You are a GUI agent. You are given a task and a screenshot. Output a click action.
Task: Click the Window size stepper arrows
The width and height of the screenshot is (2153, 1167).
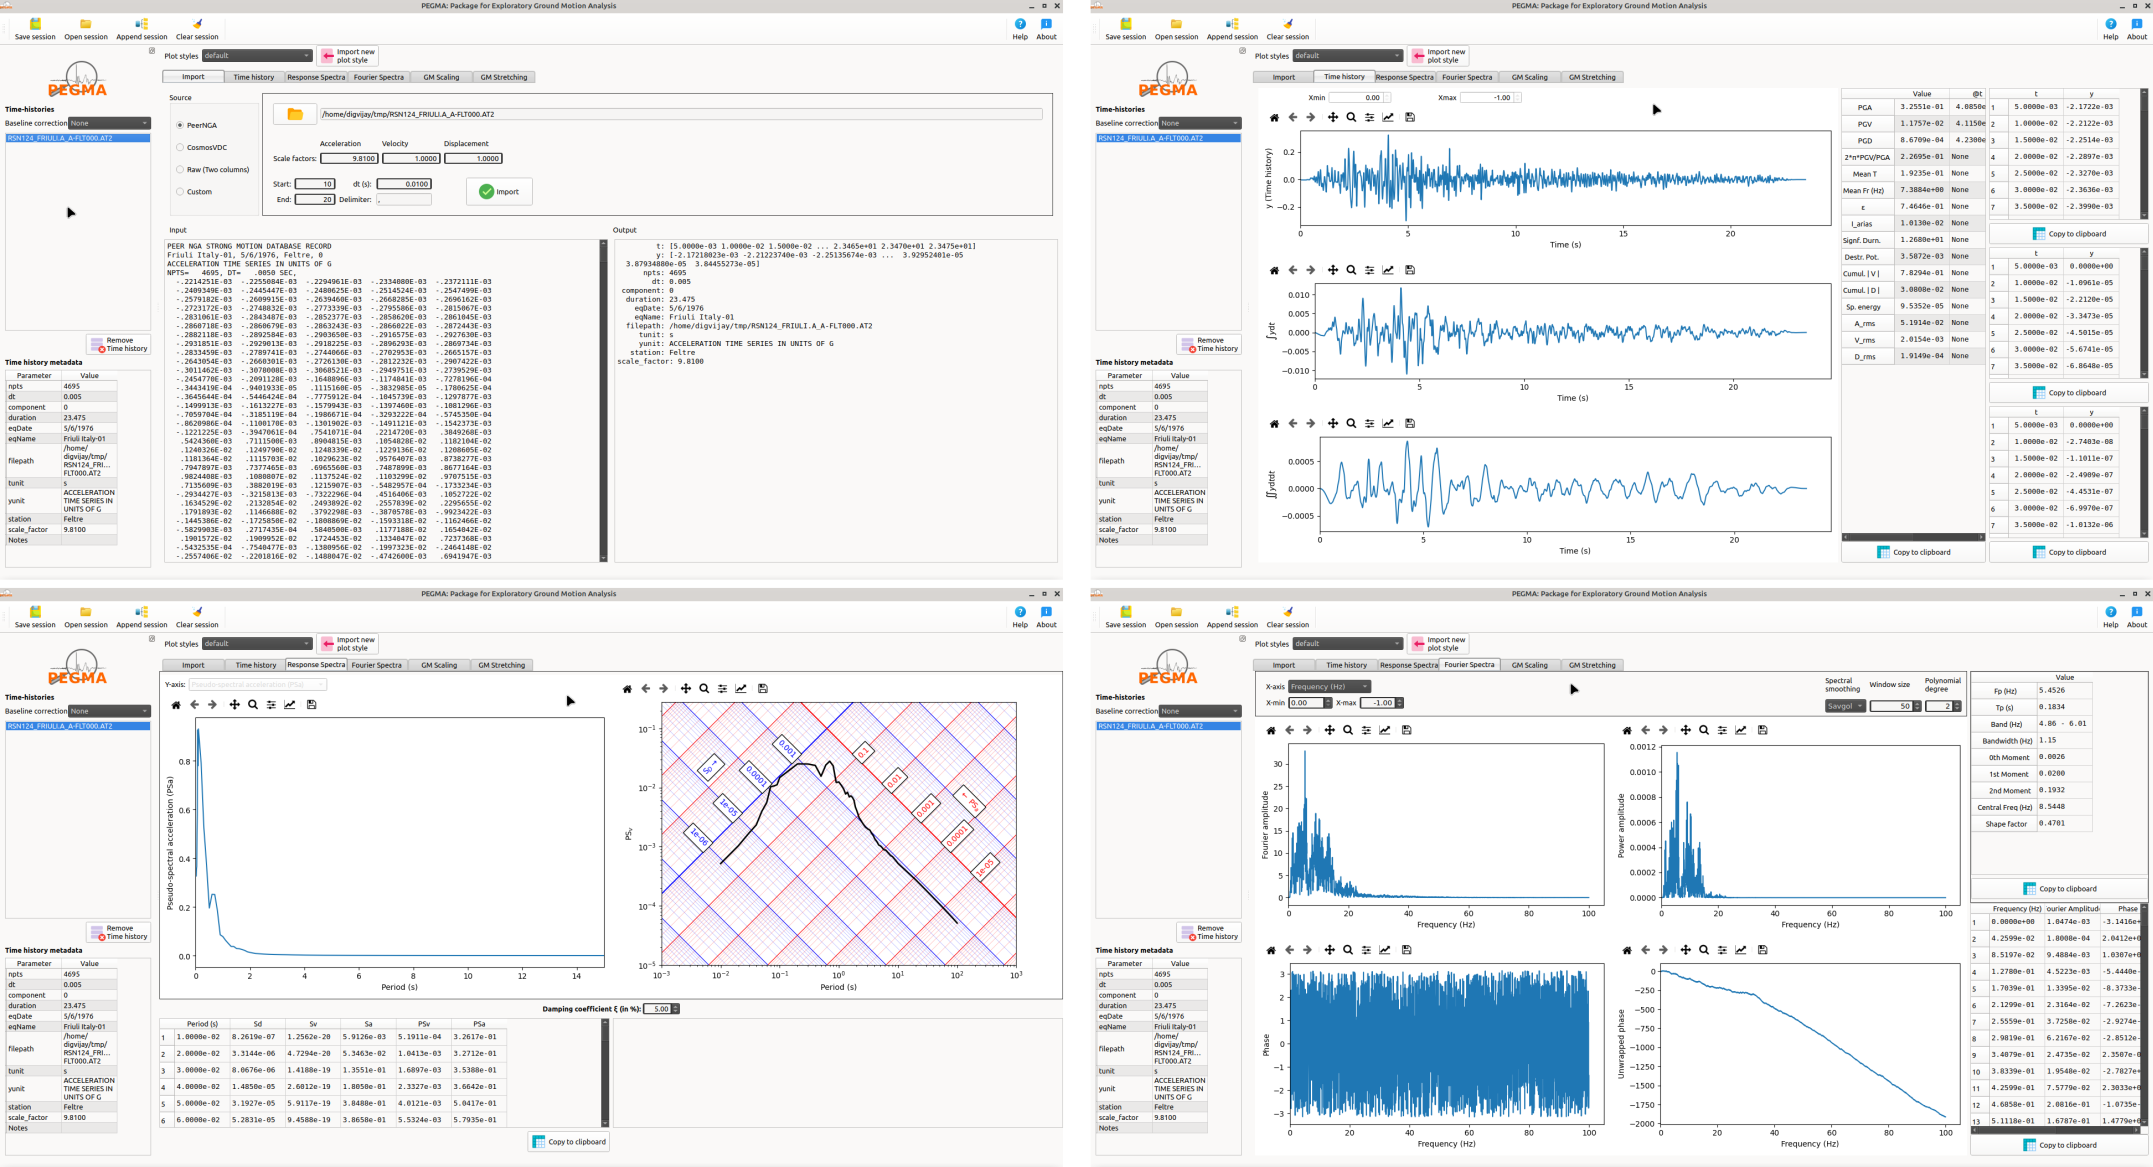(x=1917, y=706)
